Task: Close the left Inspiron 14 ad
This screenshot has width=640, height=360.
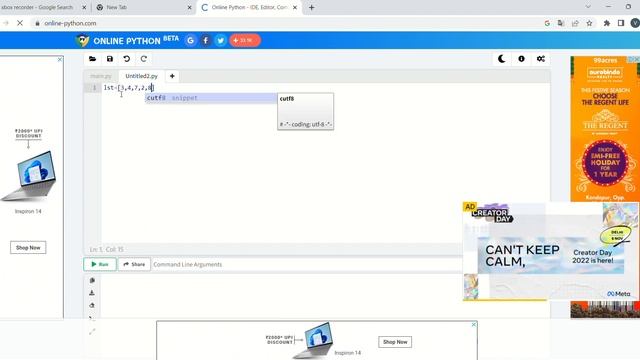Action: click(60, 60)
